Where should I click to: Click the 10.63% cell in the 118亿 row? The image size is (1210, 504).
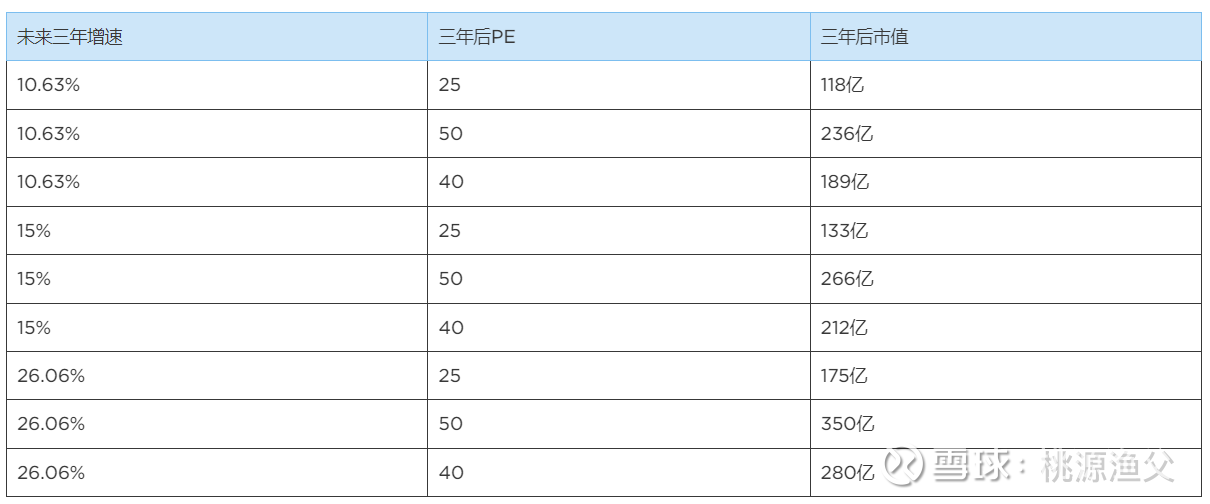click(x=48, y=85)
